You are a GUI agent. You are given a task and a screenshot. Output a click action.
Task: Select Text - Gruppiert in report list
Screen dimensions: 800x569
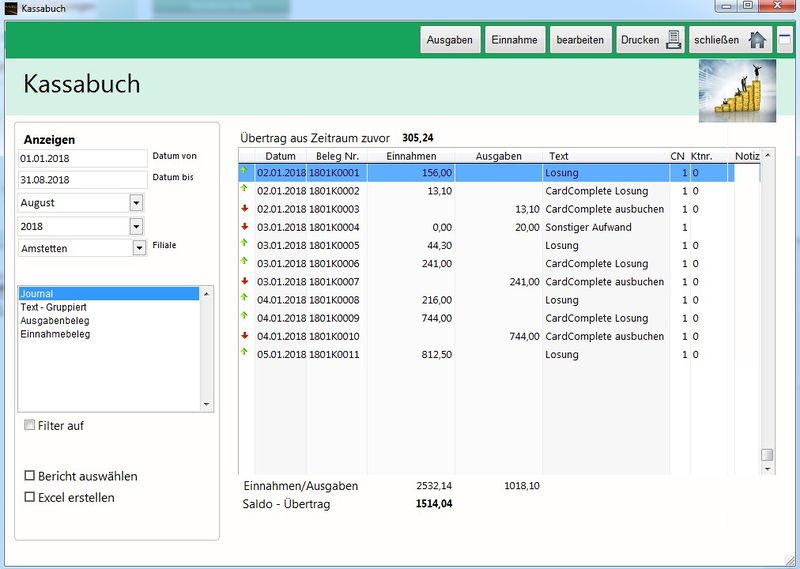pos(55,308)
